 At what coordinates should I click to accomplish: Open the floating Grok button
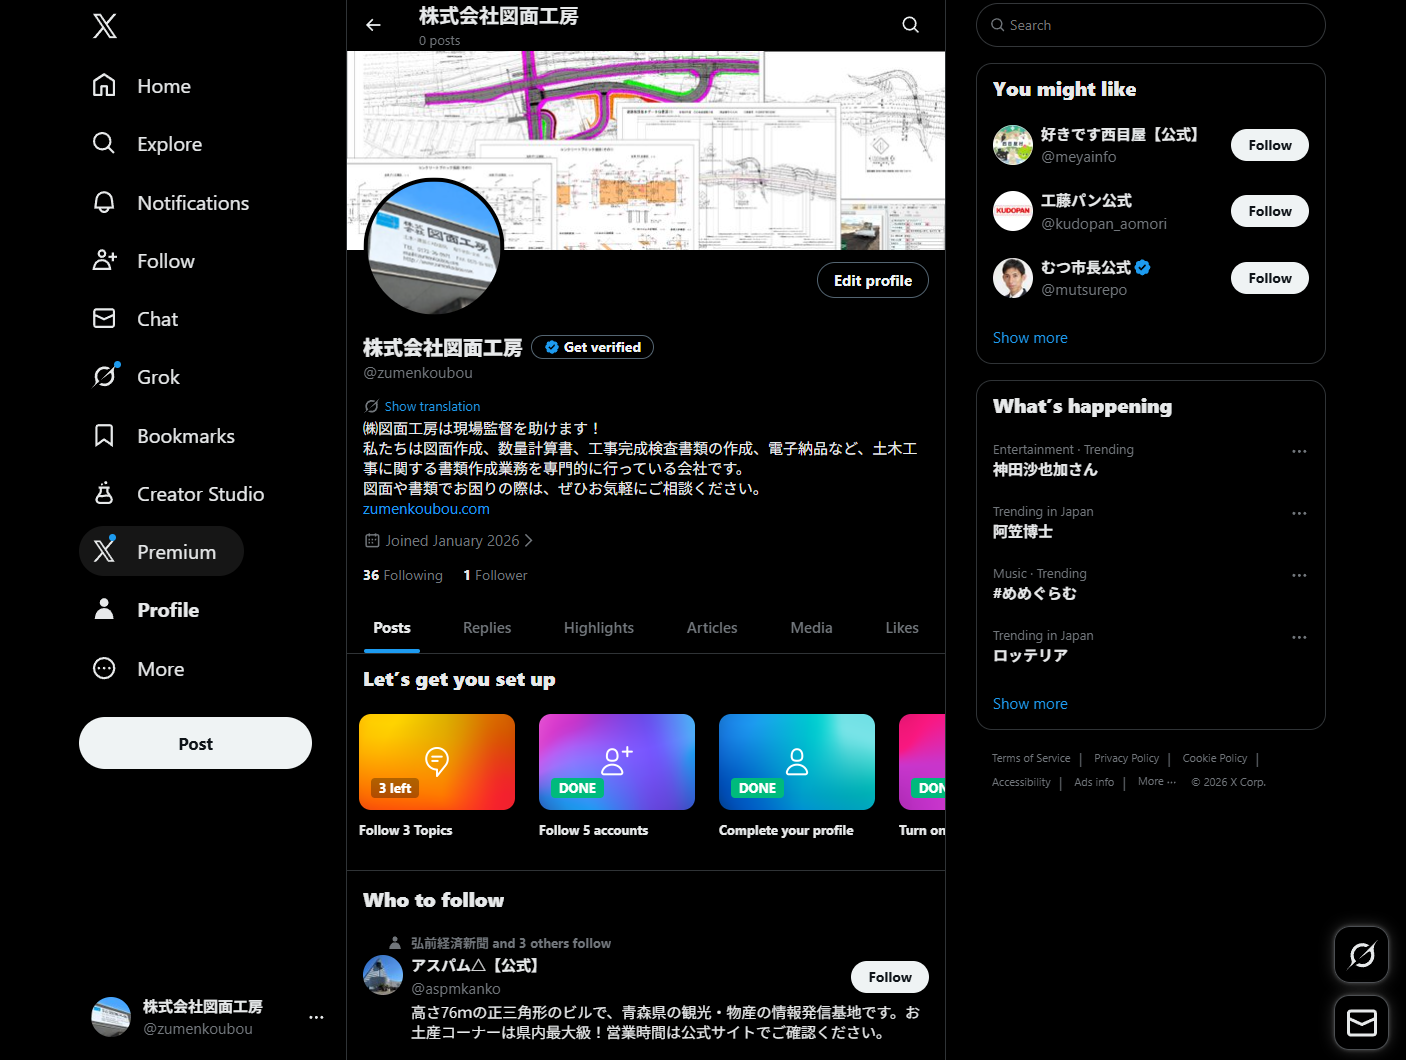click(1361, 954)
